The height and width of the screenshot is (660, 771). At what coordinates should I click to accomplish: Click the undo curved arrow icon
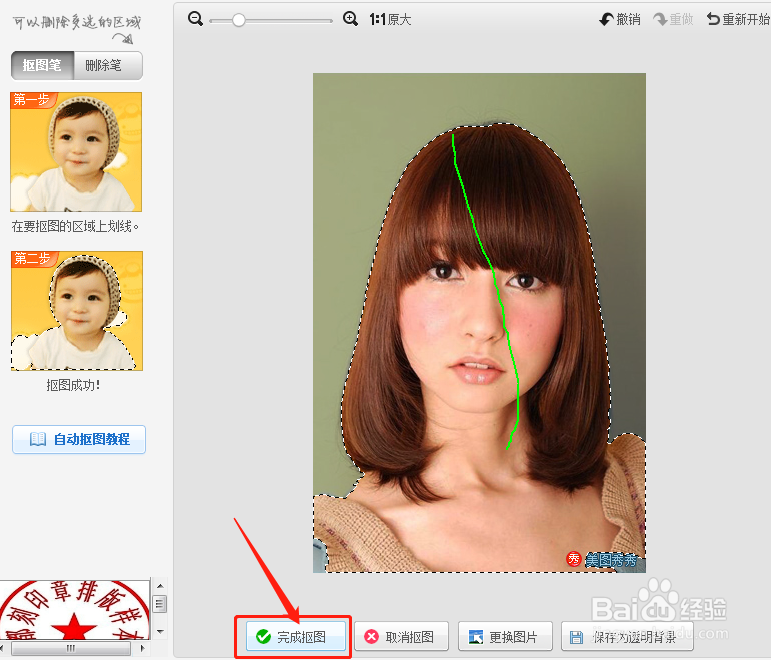(606, 19)
